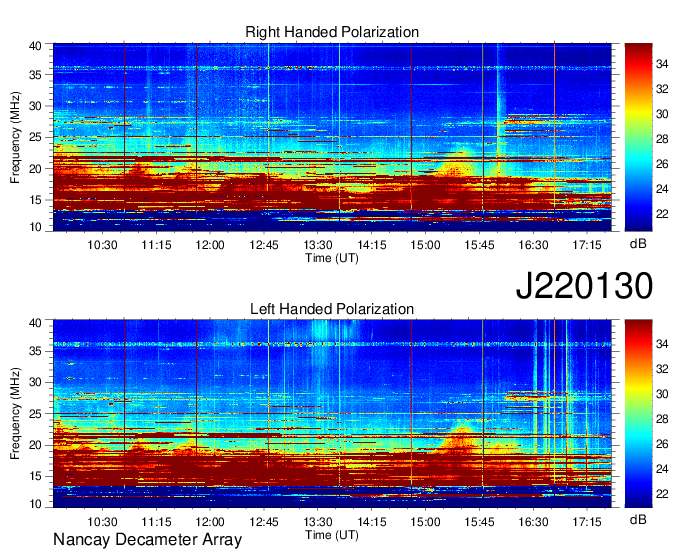This screenshot has width=680, height=552.
Task: Click dB unit label of Left Handed colorbar
Action: pos(638,519)
